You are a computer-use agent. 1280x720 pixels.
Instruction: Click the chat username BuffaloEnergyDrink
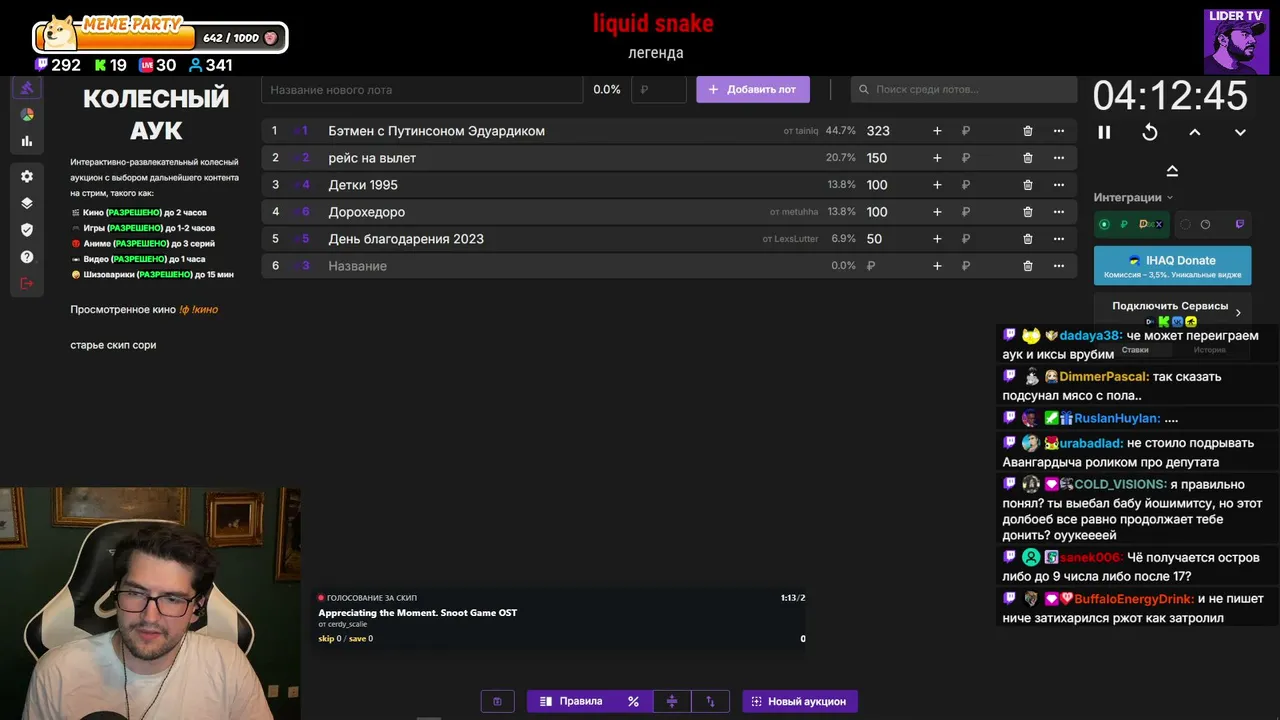(1134, 599)
